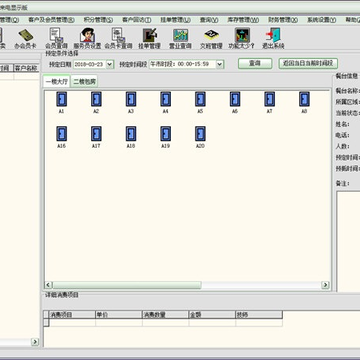Open 财务管理 menu

(x=283, y=20)
